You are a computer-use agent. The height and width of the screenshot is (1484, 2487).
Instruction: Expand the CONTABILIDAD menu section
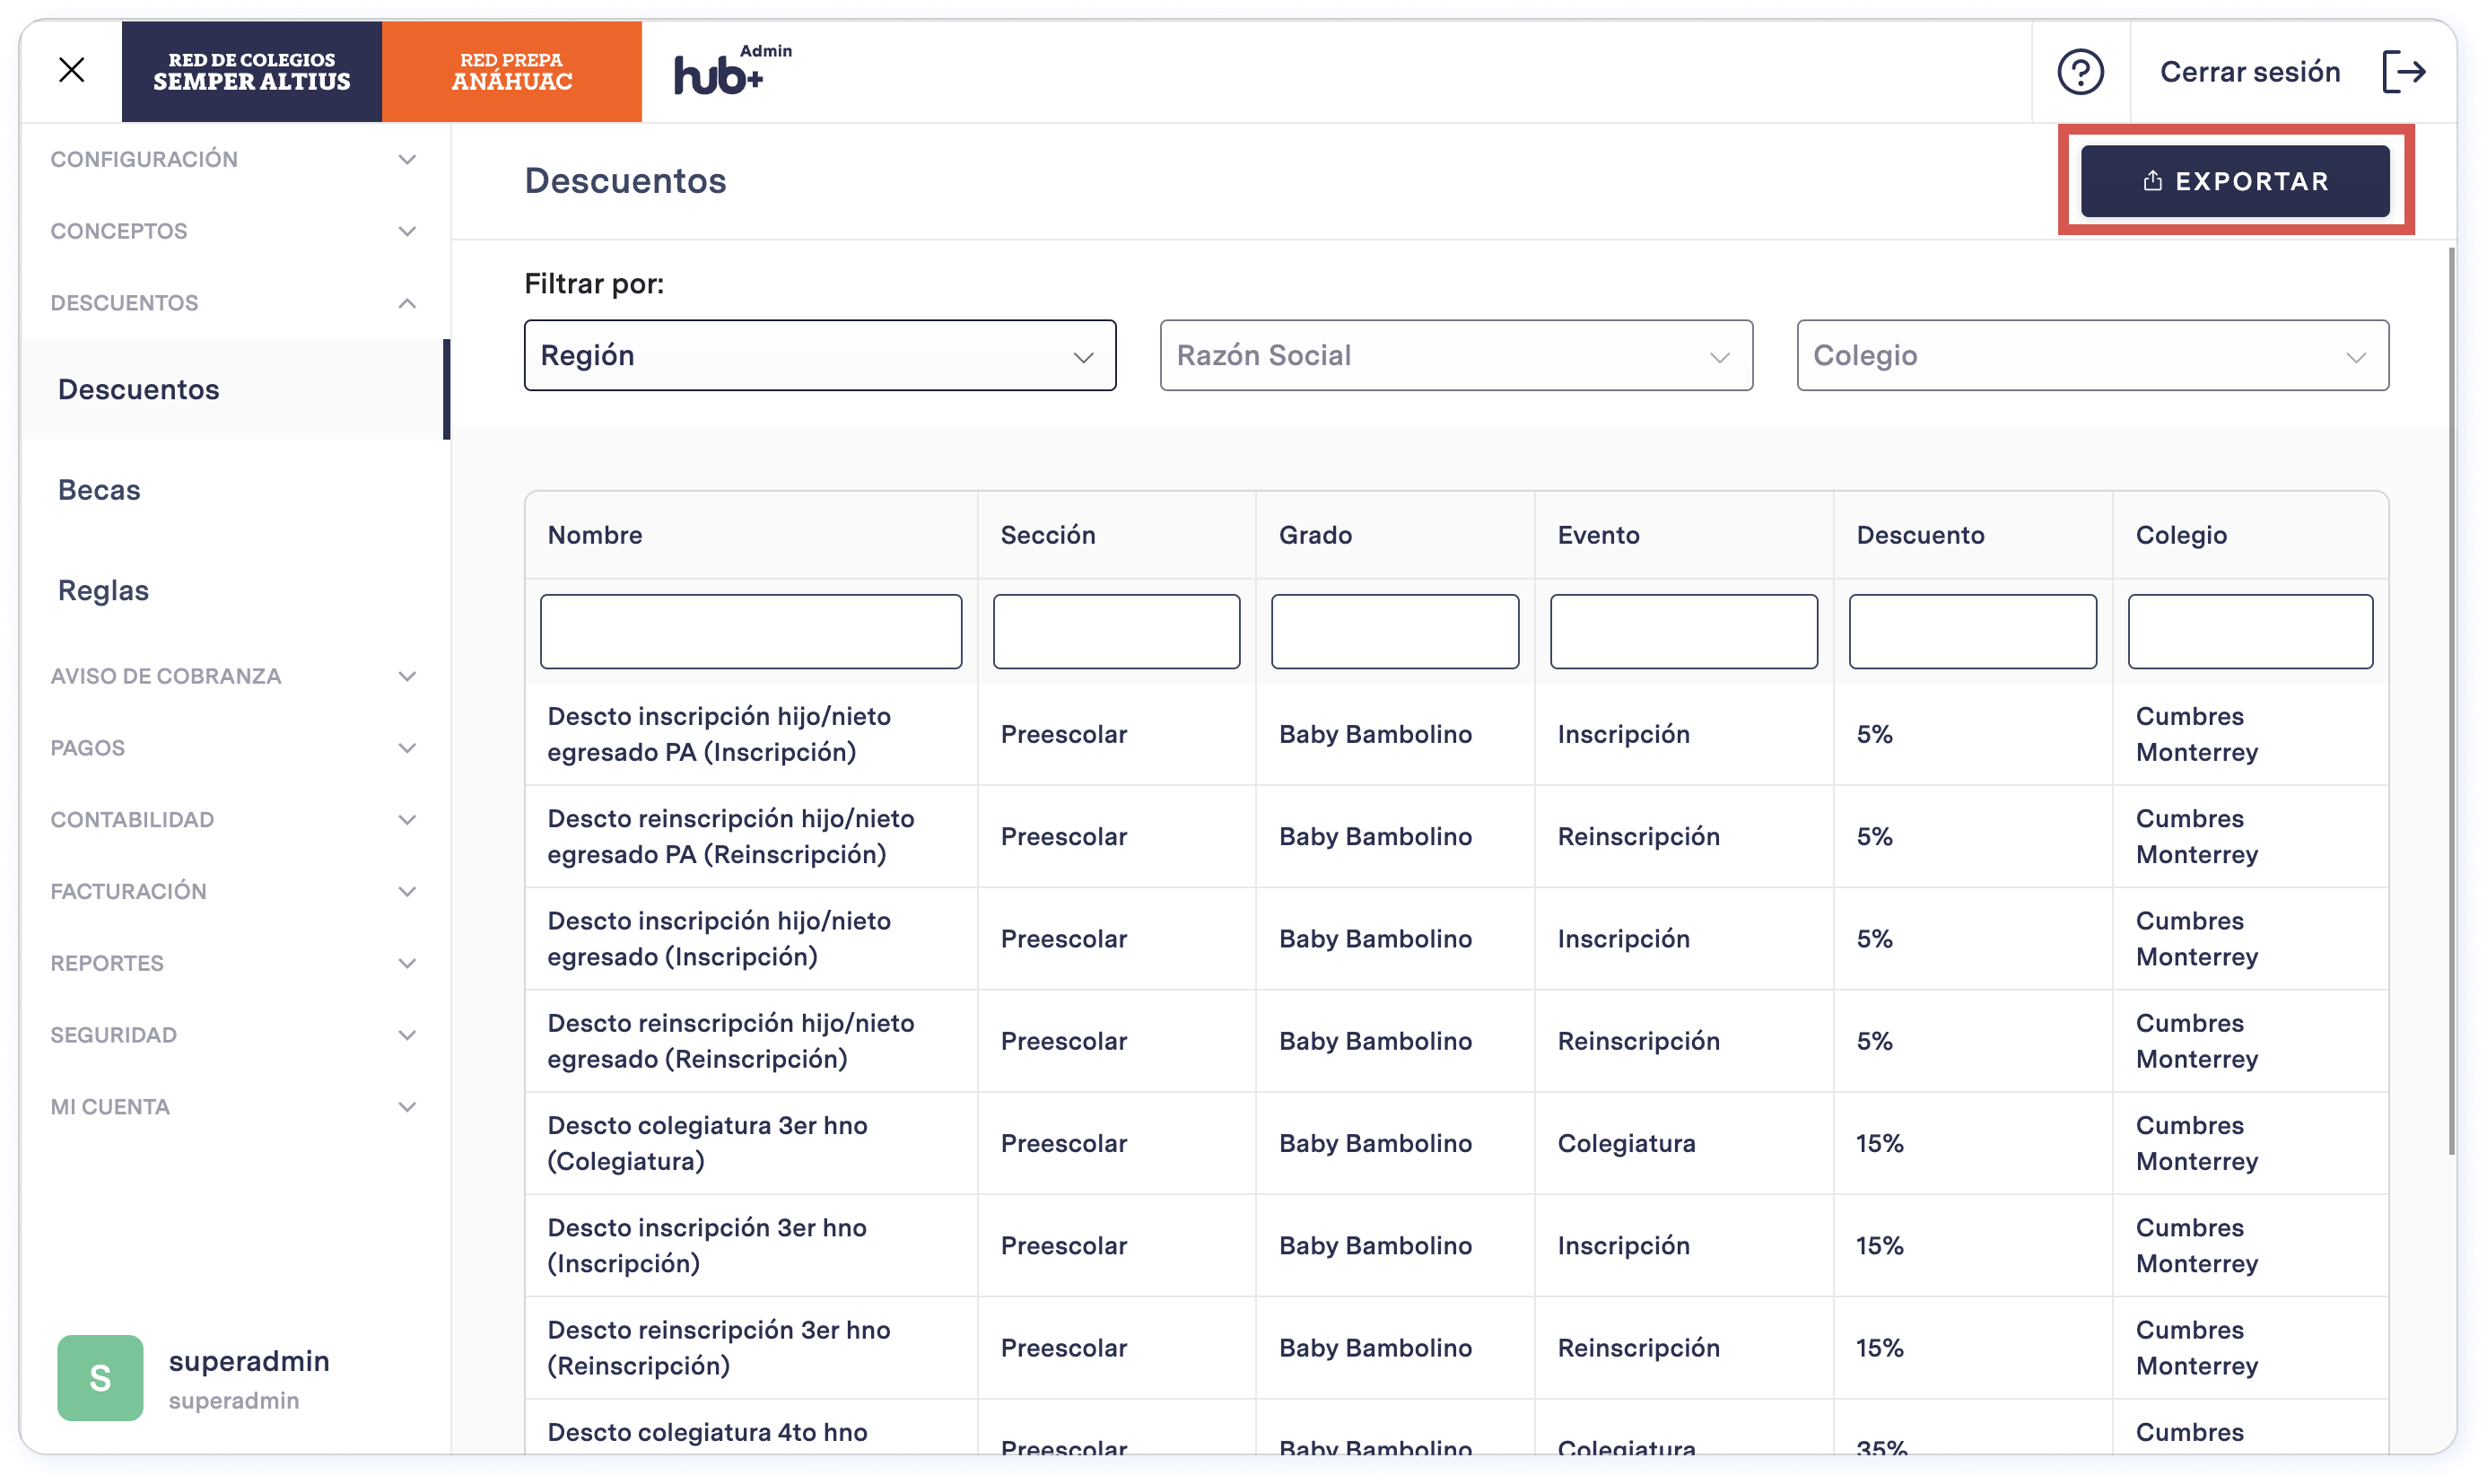coord(235,820)
